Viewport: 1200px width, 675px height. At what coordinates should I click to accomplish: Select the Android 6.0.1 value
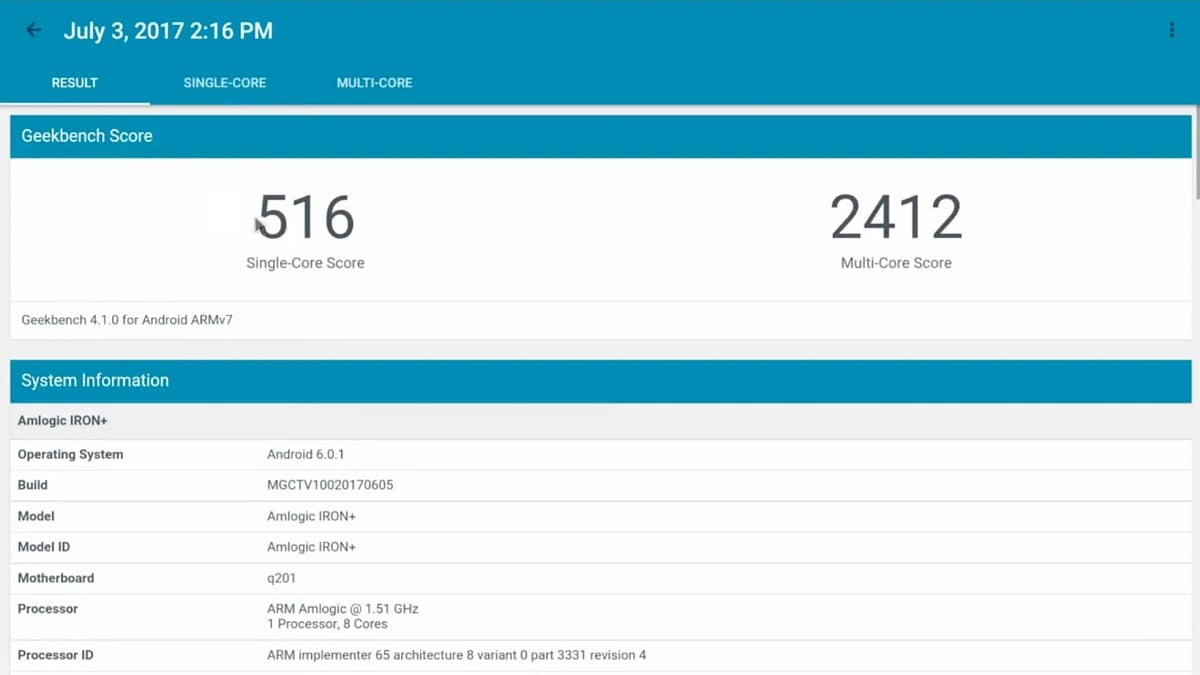tap(303, 454)
